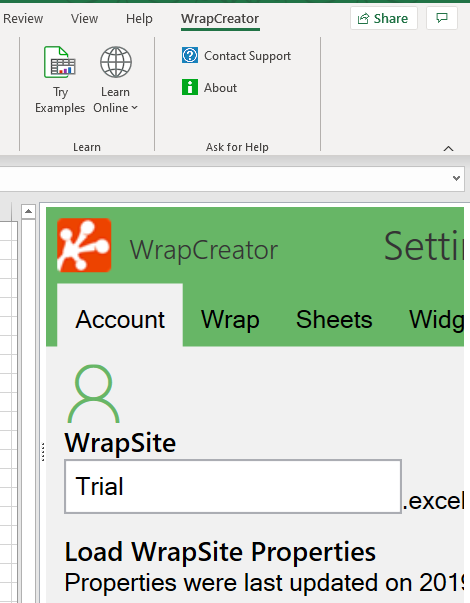Click the WrapSite name field containing Trial

click(x=233, y=486)
